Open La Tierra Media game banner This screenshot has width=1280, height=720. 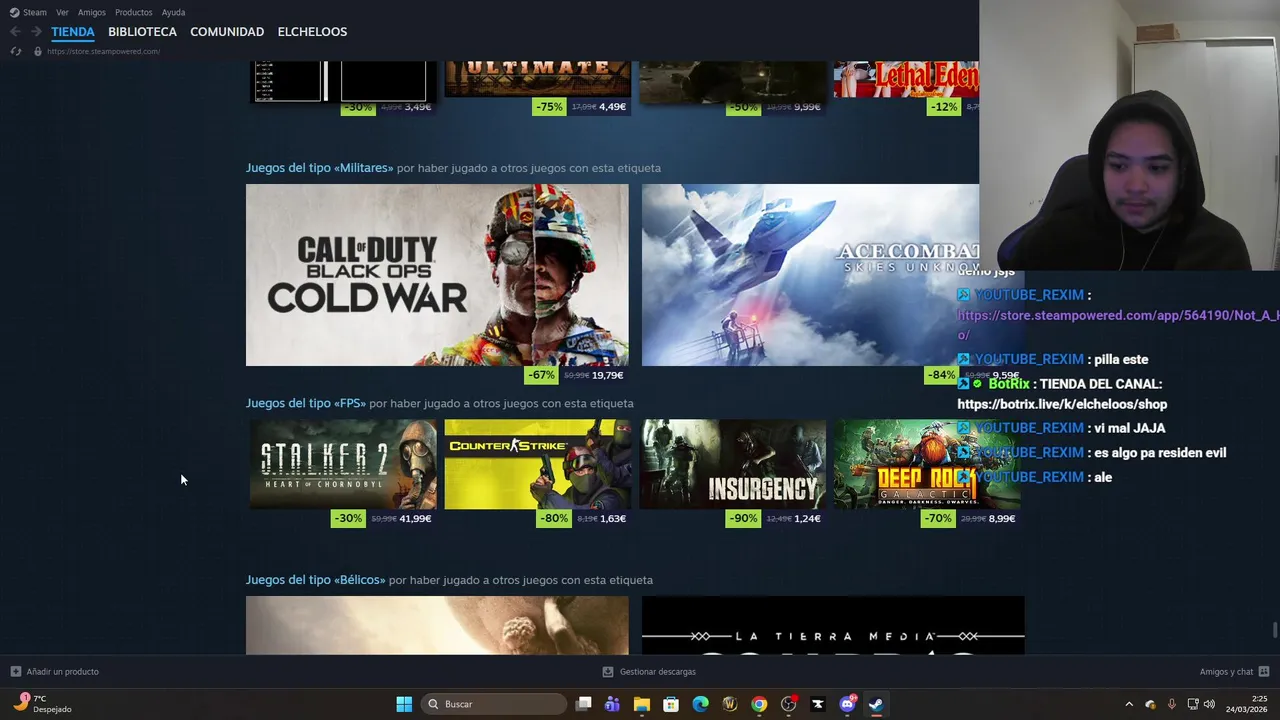833,626
